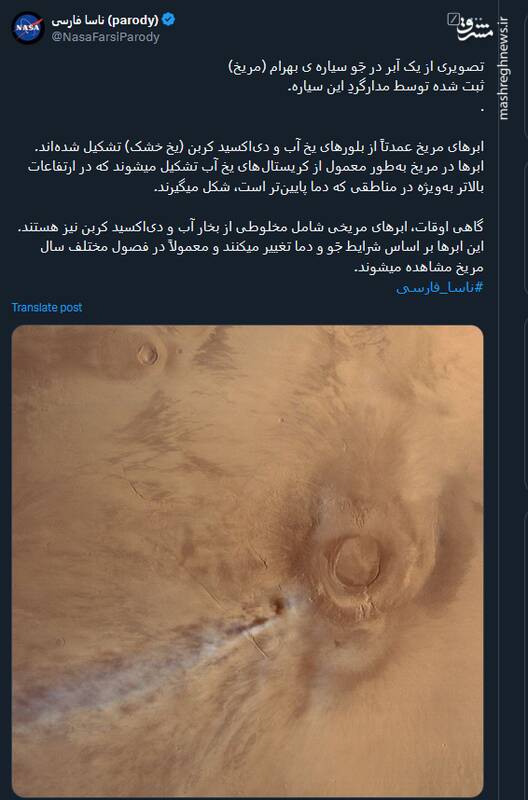This screenshot has height=800, width=528.
Task: Click the blue verified checkmark badge
Action: (168, 20)
